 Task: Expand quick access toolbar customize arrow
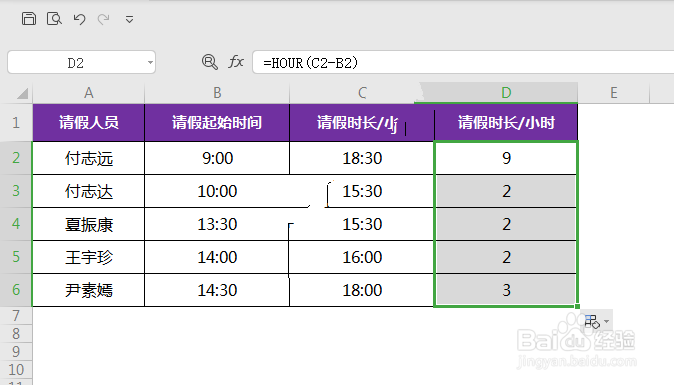pyautogui.click(x=129, y=19)
